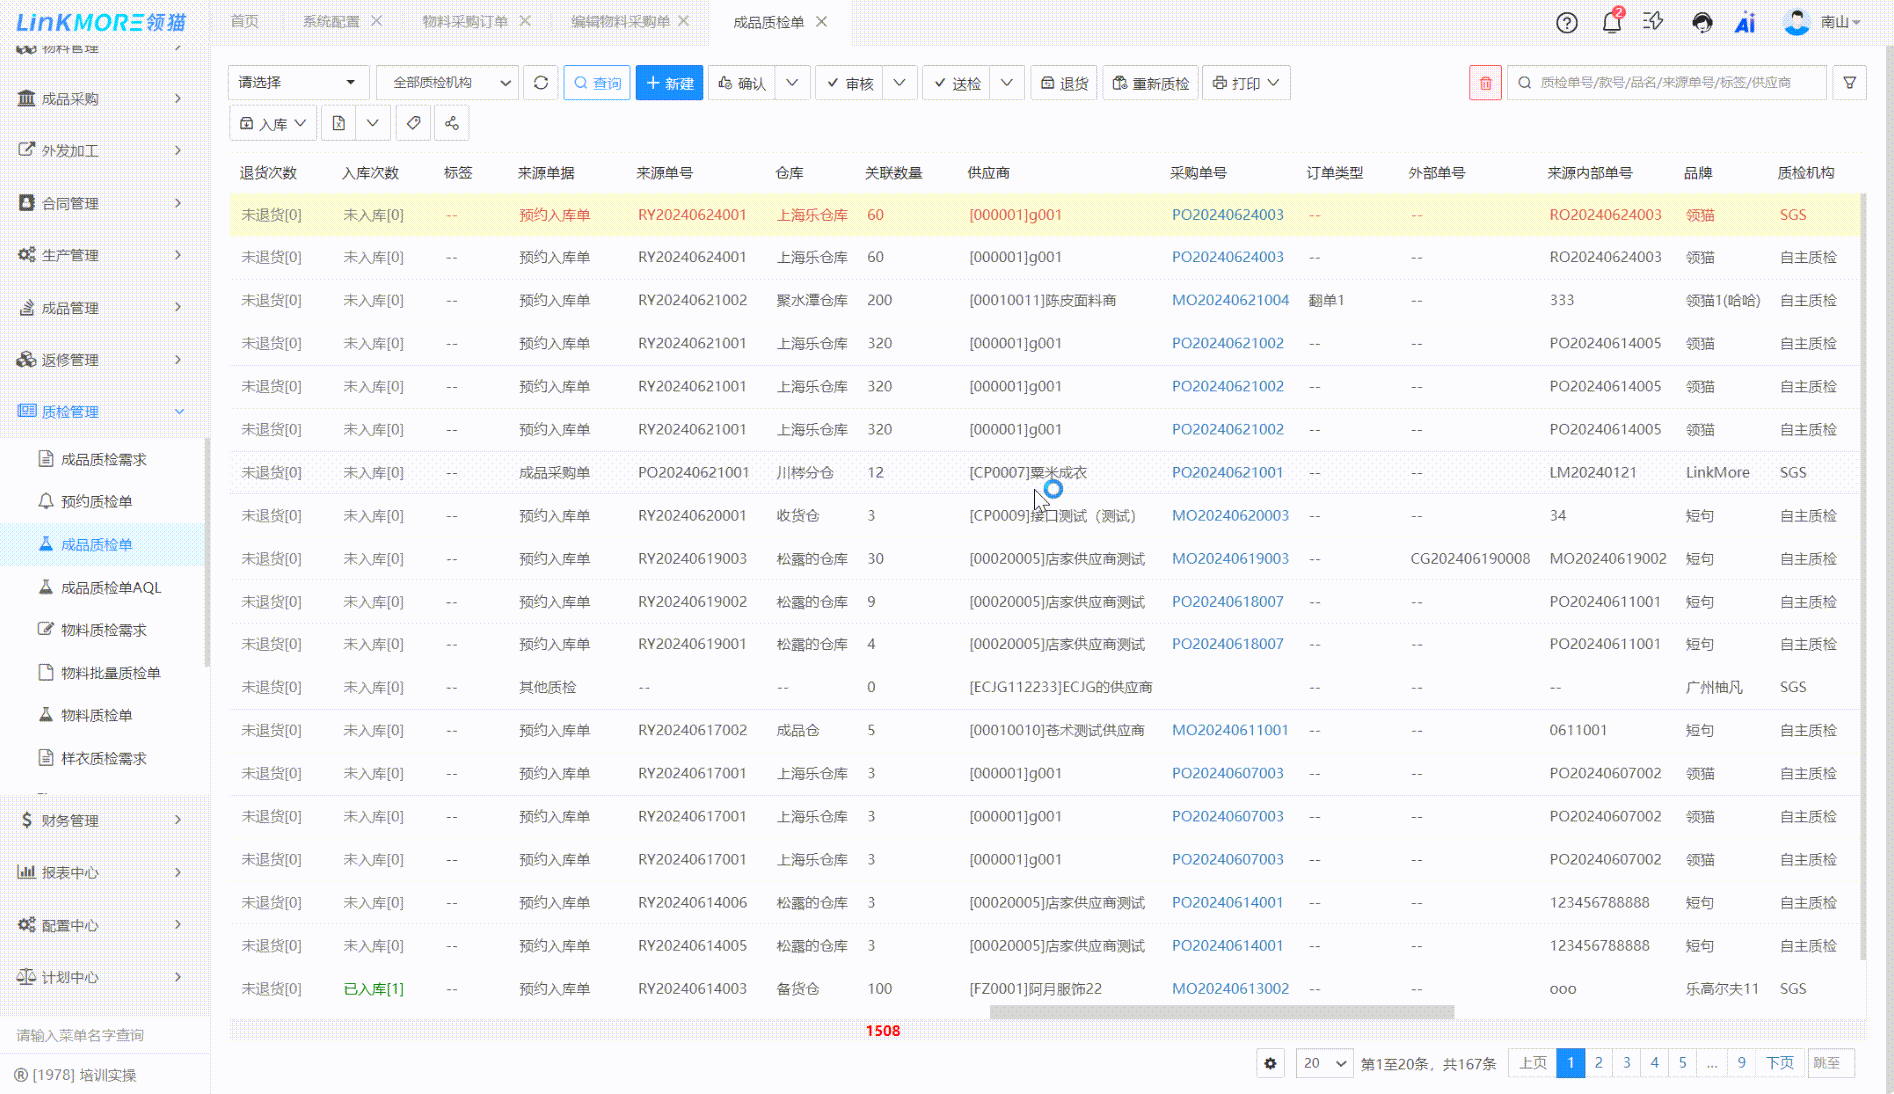Image resolution: width=1894 pixels, height=1094 pixels.
Task: Click the blue 新建 button
Action: 669,83
